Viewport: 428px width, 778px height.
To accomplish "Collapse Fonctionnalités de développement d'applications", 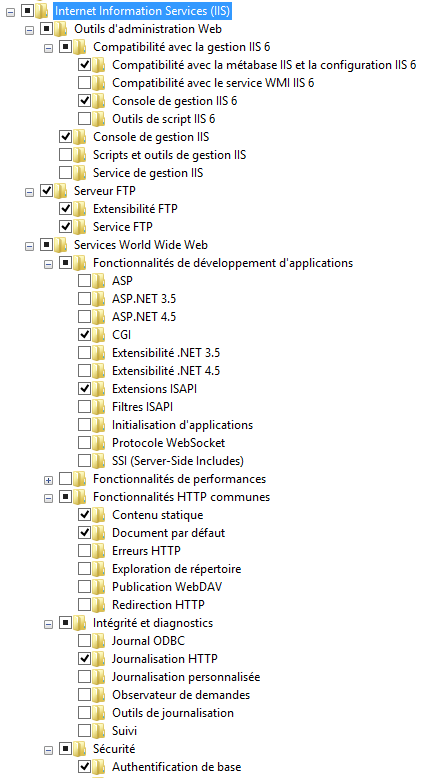I will click(48, 264).
